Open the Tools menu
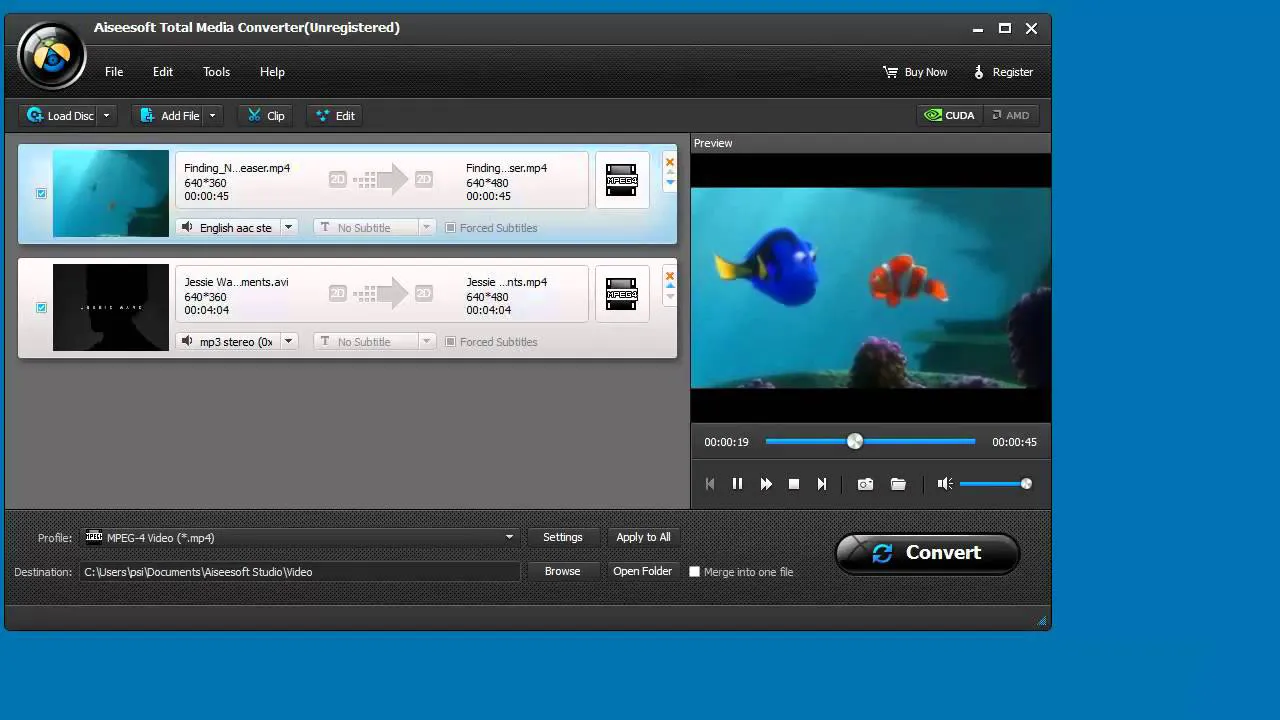 tap(216, 72)
